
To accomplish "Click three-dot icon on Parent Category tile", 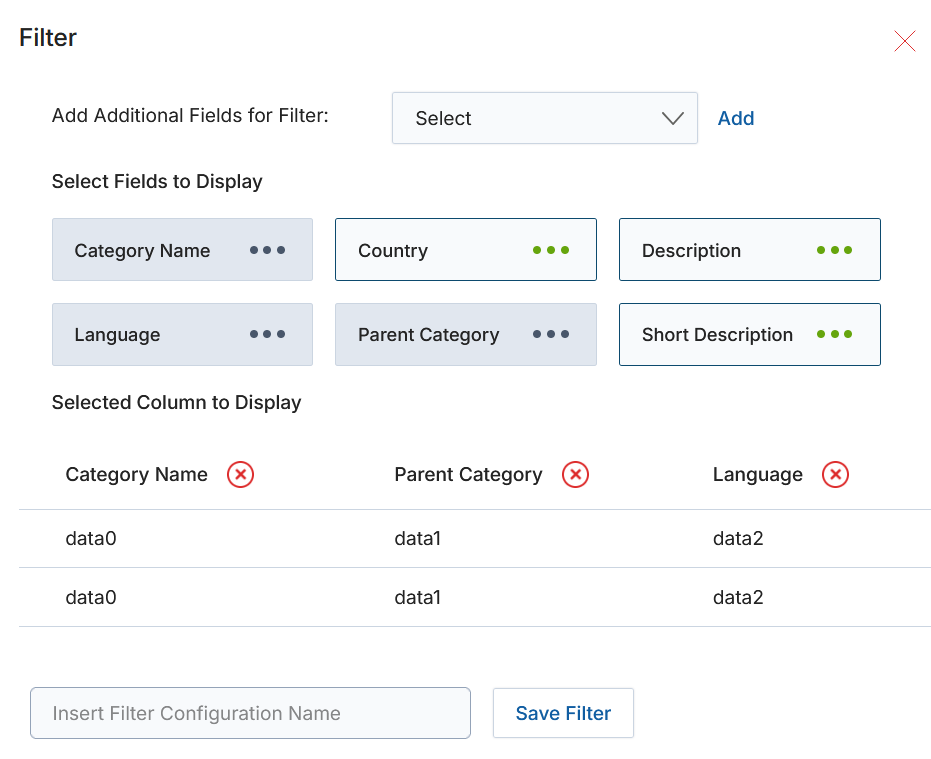I will click(x=551, y=334).
